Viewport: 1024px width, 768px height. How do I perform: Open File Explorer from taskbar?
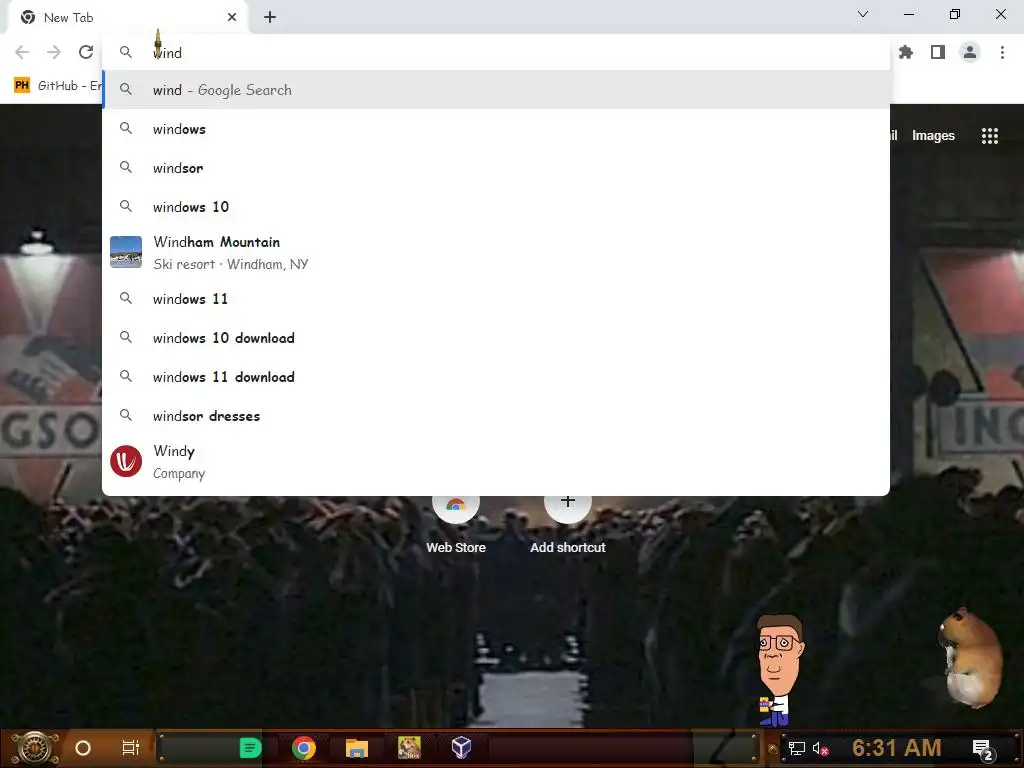pos(357,748)
